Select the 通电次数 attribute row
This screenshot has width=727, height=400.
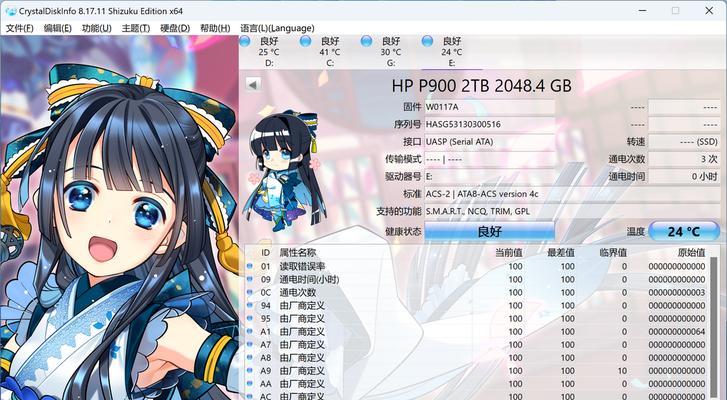click(477, 292)
